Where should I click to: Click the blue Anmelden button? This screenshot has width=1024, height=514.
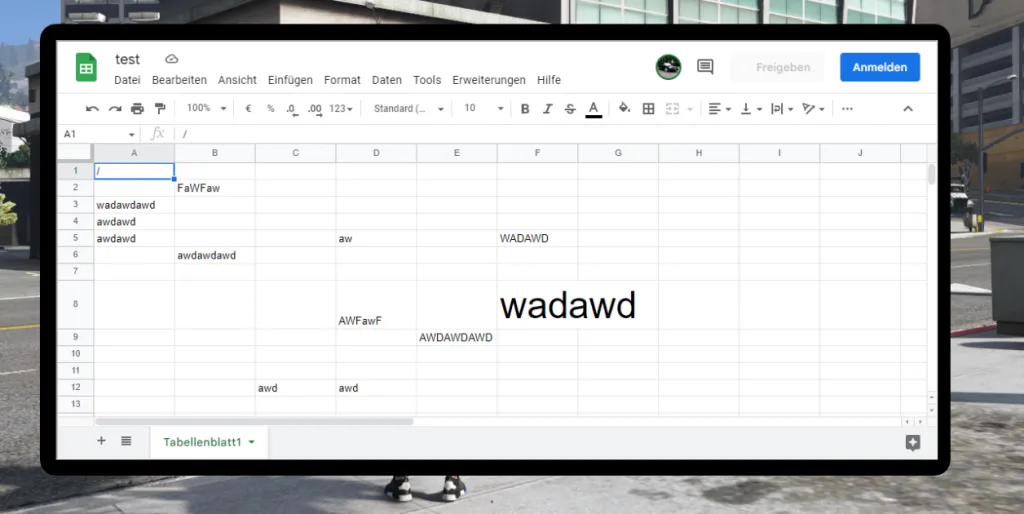(880, 67)
